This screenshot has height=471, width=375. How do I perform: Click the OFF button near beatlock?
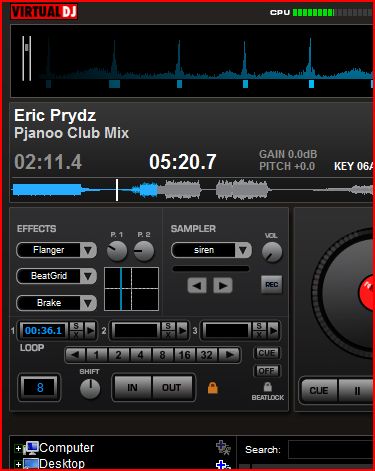pos(267,371)
